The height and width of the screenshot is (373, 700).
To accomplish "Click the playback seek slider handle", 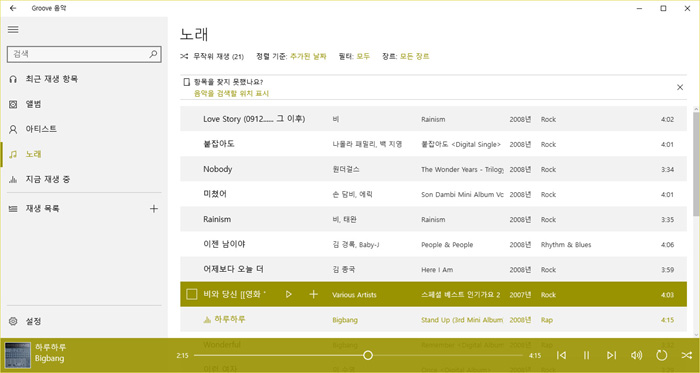I will (x=368, y=355).
